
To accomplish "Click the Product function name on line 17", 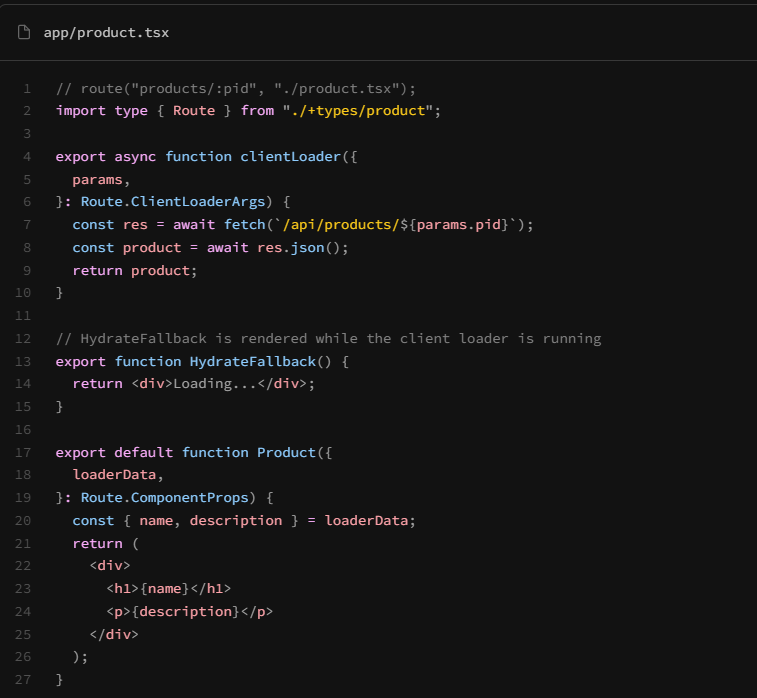I will point(286,453).
